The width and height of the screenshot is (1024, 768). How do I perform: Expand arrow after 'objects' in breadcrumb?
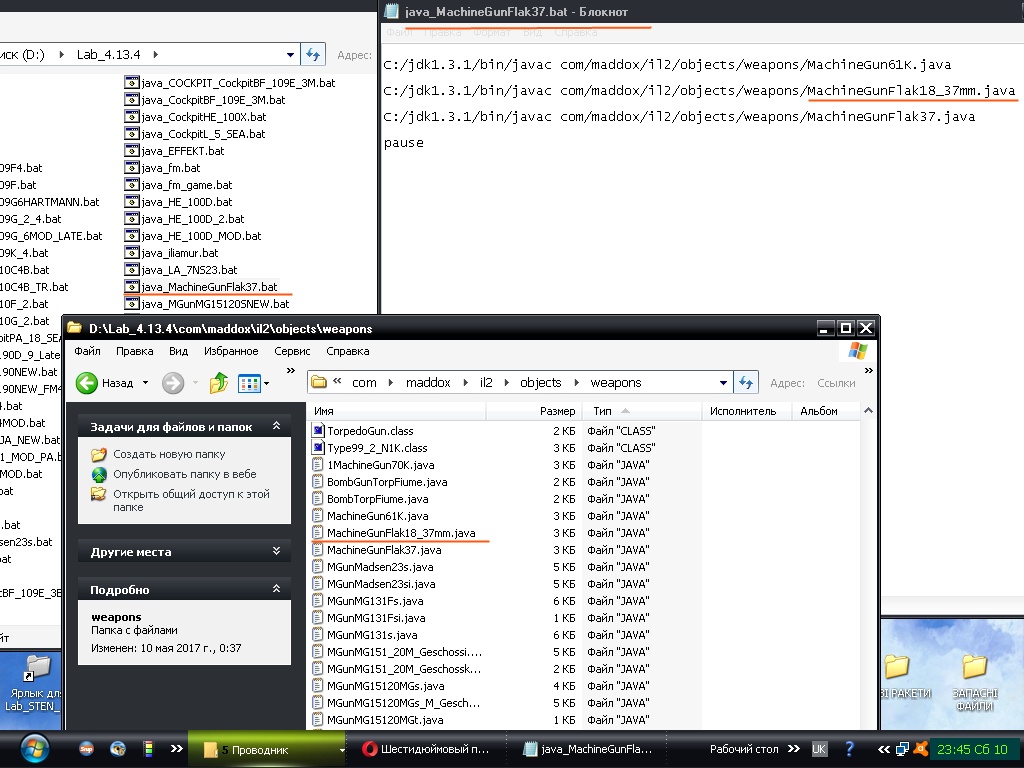[x=576, y=383]
